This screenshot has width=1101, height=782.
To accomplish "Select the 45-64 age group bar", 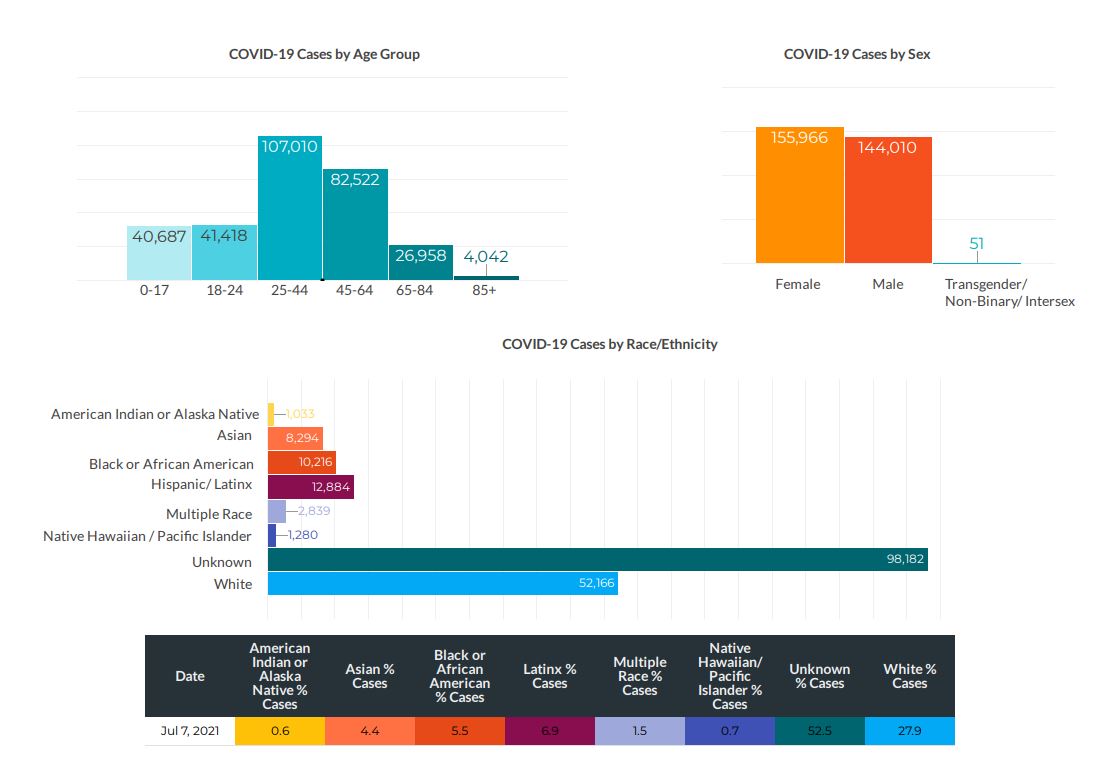I will coord(355,225).
